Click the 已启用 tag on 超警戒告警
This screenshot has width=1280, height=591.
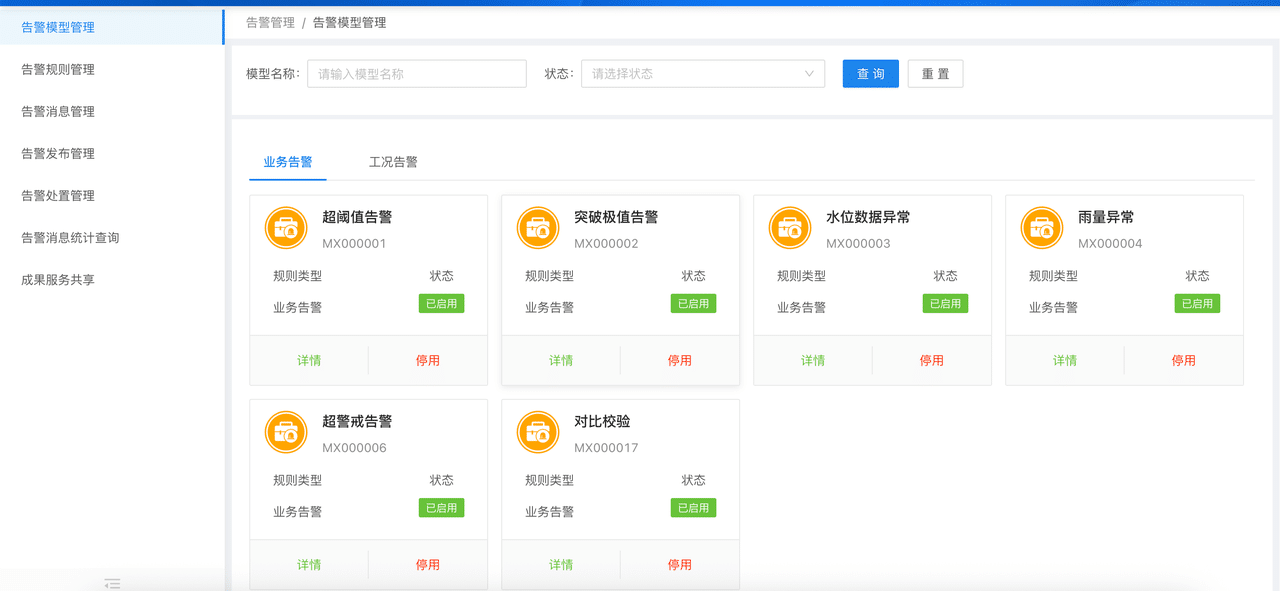[x=441, y=507]
